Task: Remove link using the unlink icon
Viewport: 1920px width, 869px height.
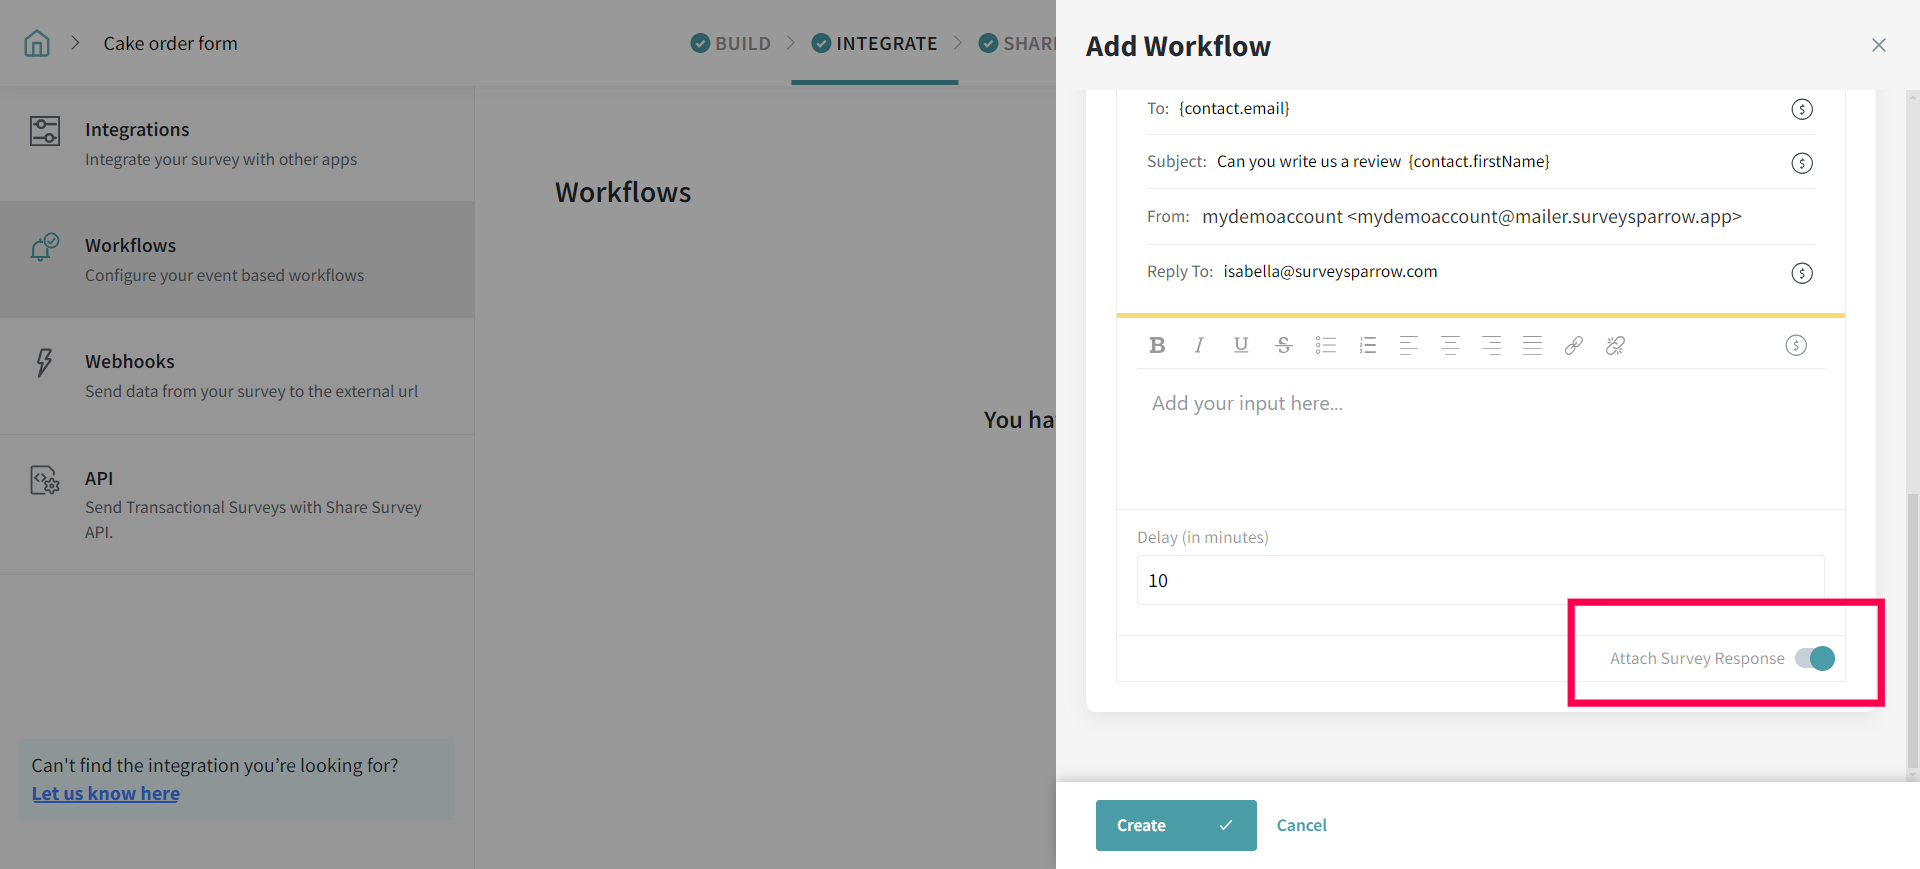Action: pos(1615,345)
